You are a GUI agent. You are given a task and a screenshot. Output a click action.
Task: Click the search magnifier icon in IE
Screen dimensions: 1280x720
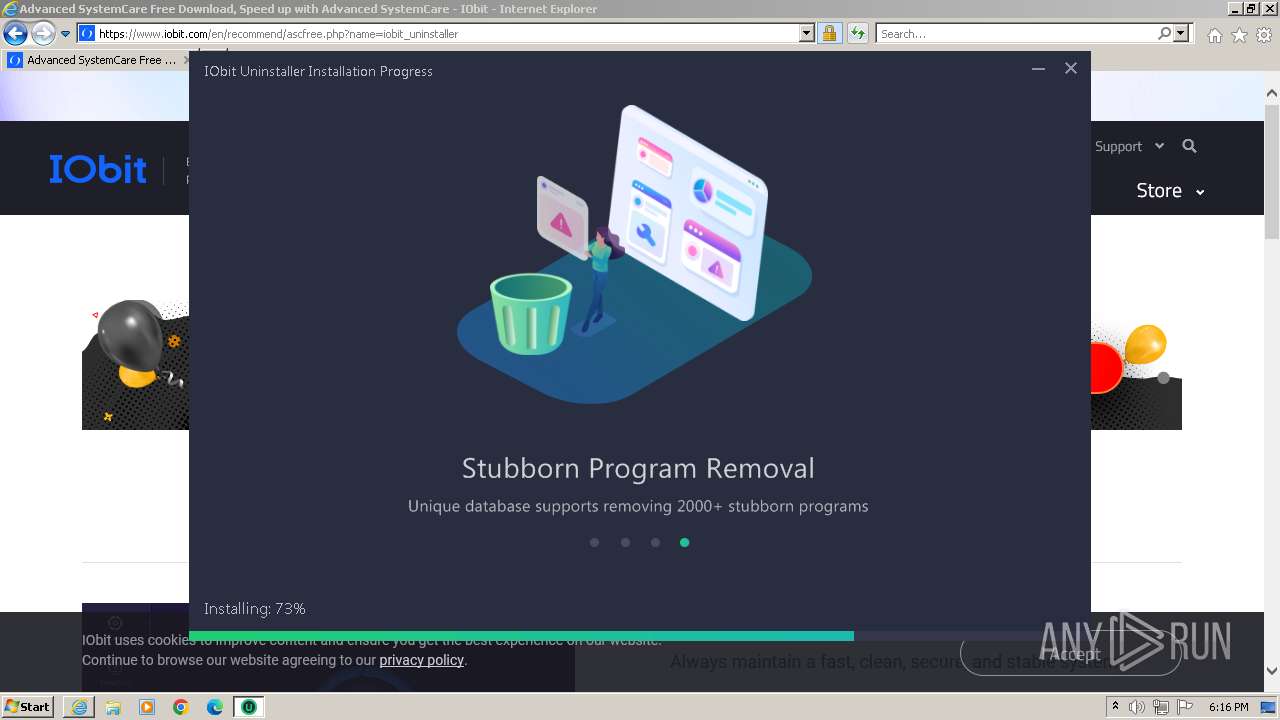(1164, 34)
